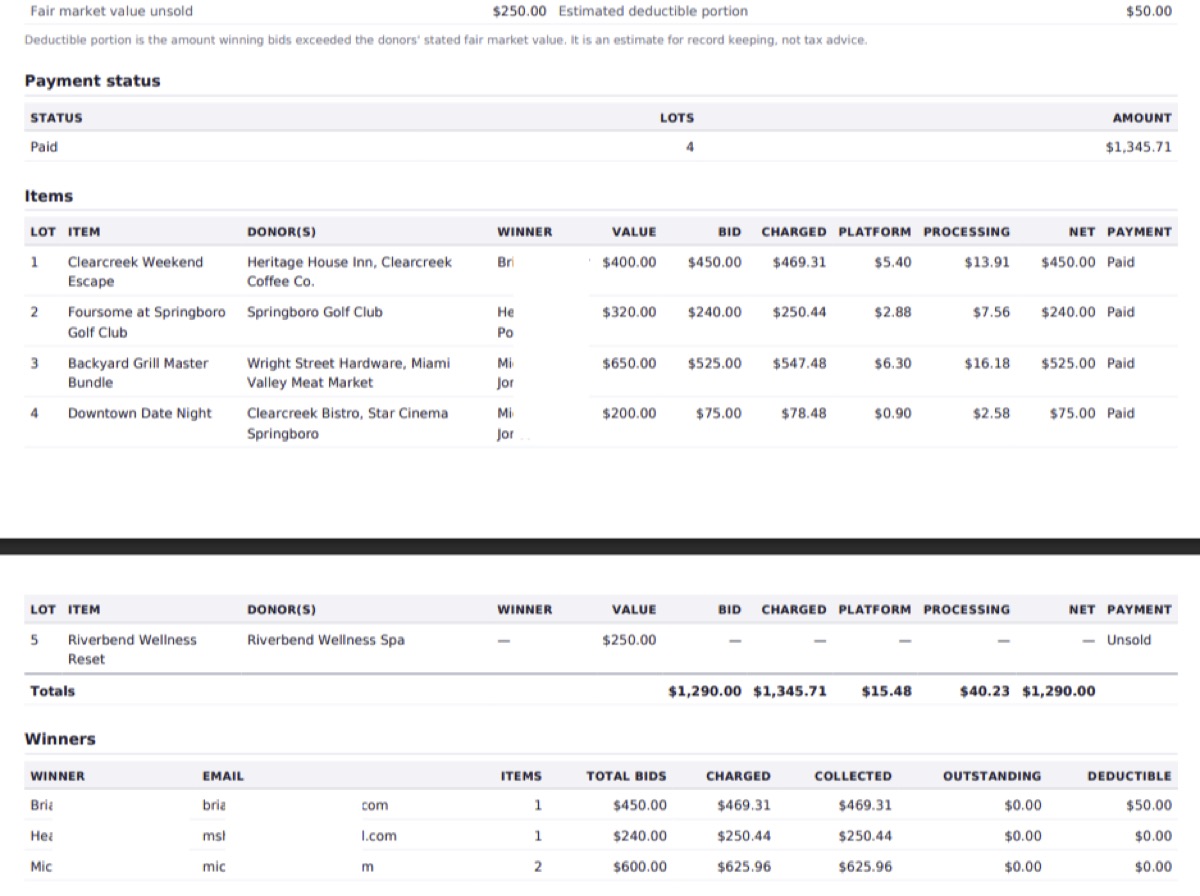This screenshot has height=896, width=1200.
Task: Select the $2.58 processing fee
Action: [x=991, y=413]
